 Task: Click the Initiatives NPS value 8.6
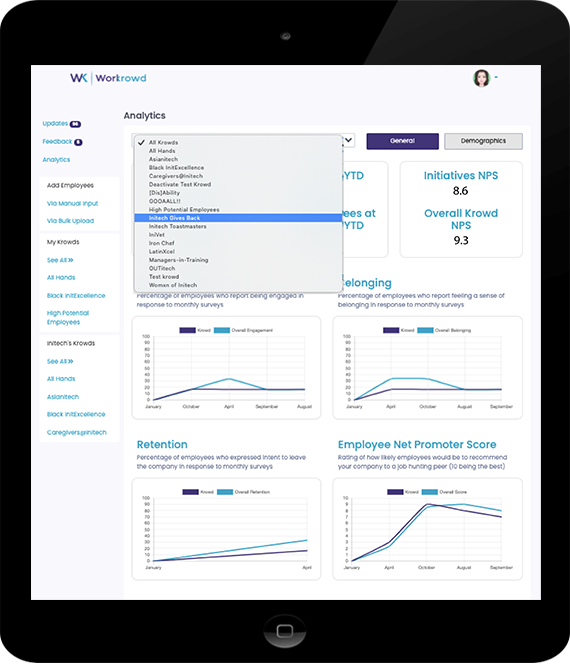click(460, 191)
